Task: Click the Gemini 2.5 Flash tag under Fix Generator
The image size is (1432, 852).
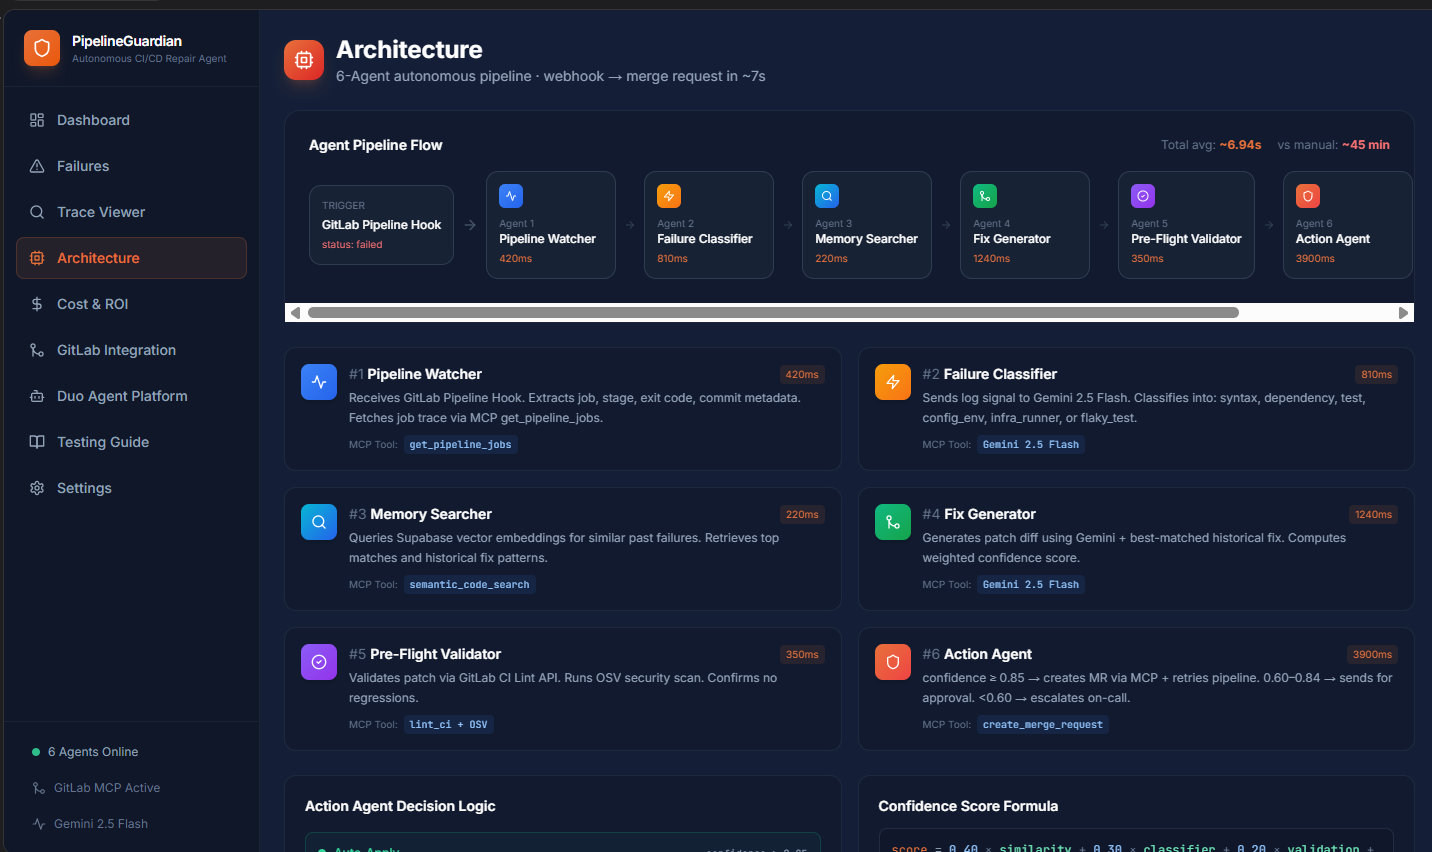Action: (1030, 585)
